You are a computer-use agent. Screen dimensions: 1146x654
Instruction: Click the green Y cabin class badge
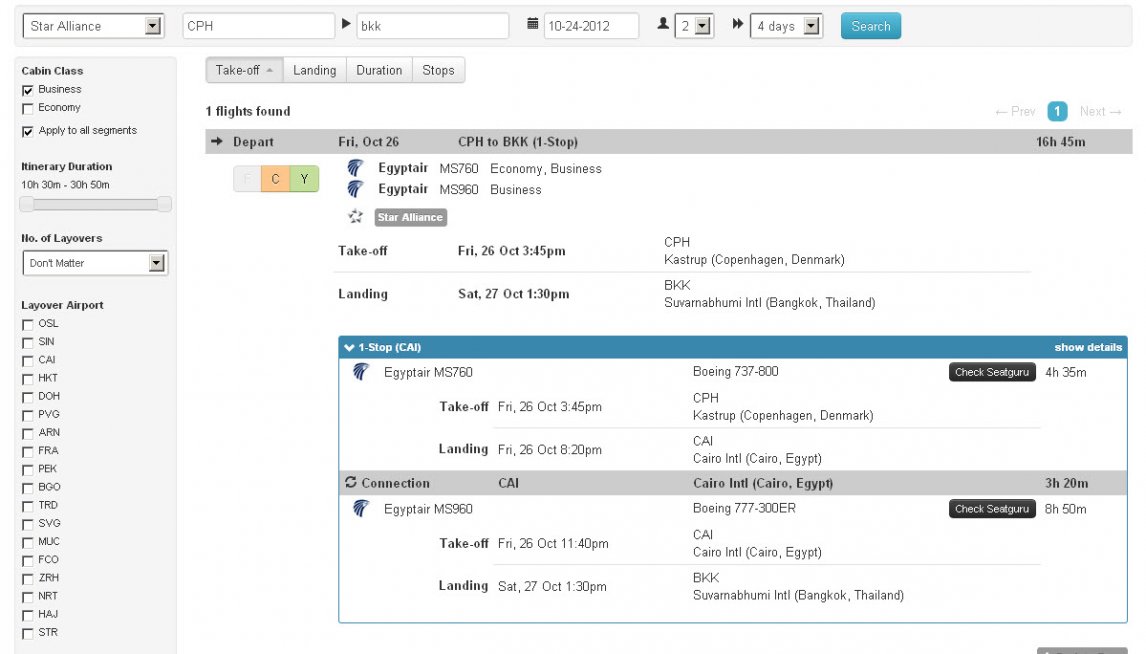click(x=304, y=179)
